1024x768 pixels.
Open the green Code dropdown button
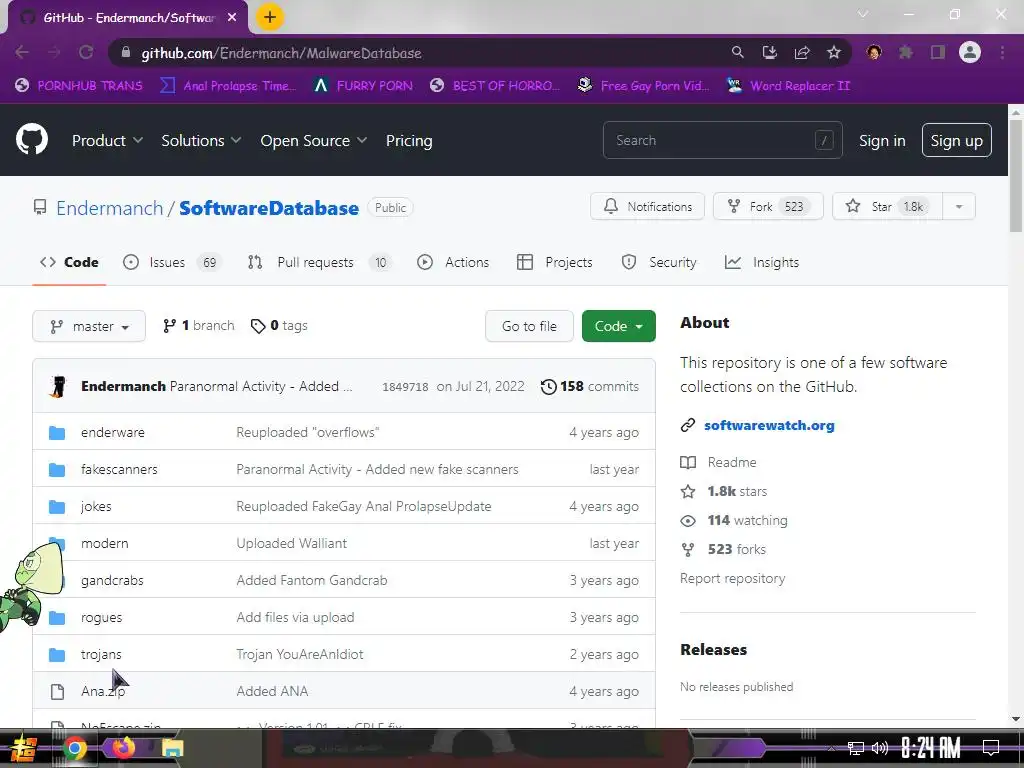(618, 326)
